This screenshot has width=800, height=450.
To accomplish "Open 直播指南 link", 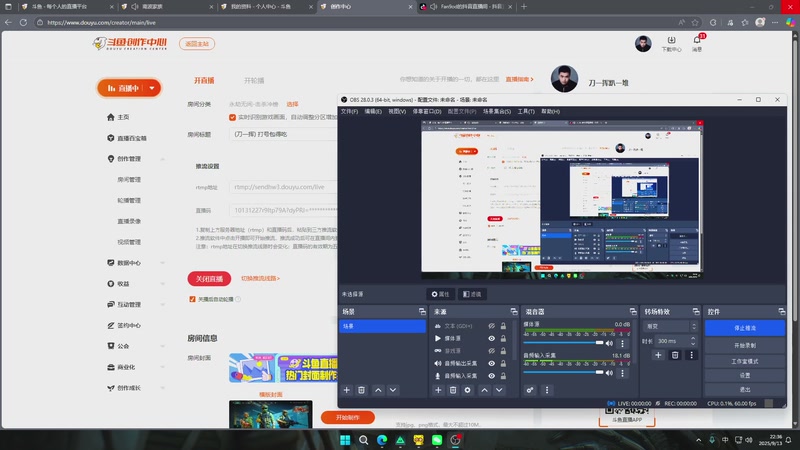I will click(x=519, y=79).
